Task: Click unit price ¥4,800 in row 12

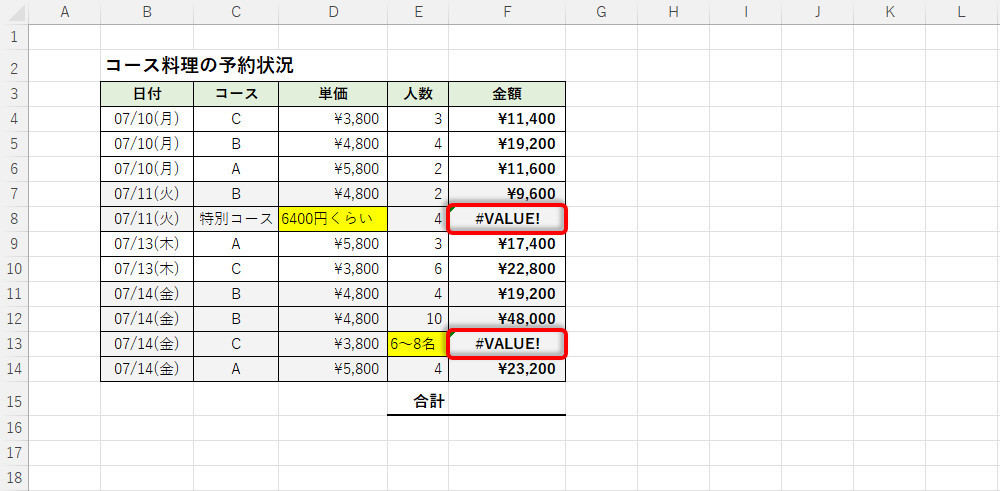Action: pyautogui.click(x=333, y=319)
